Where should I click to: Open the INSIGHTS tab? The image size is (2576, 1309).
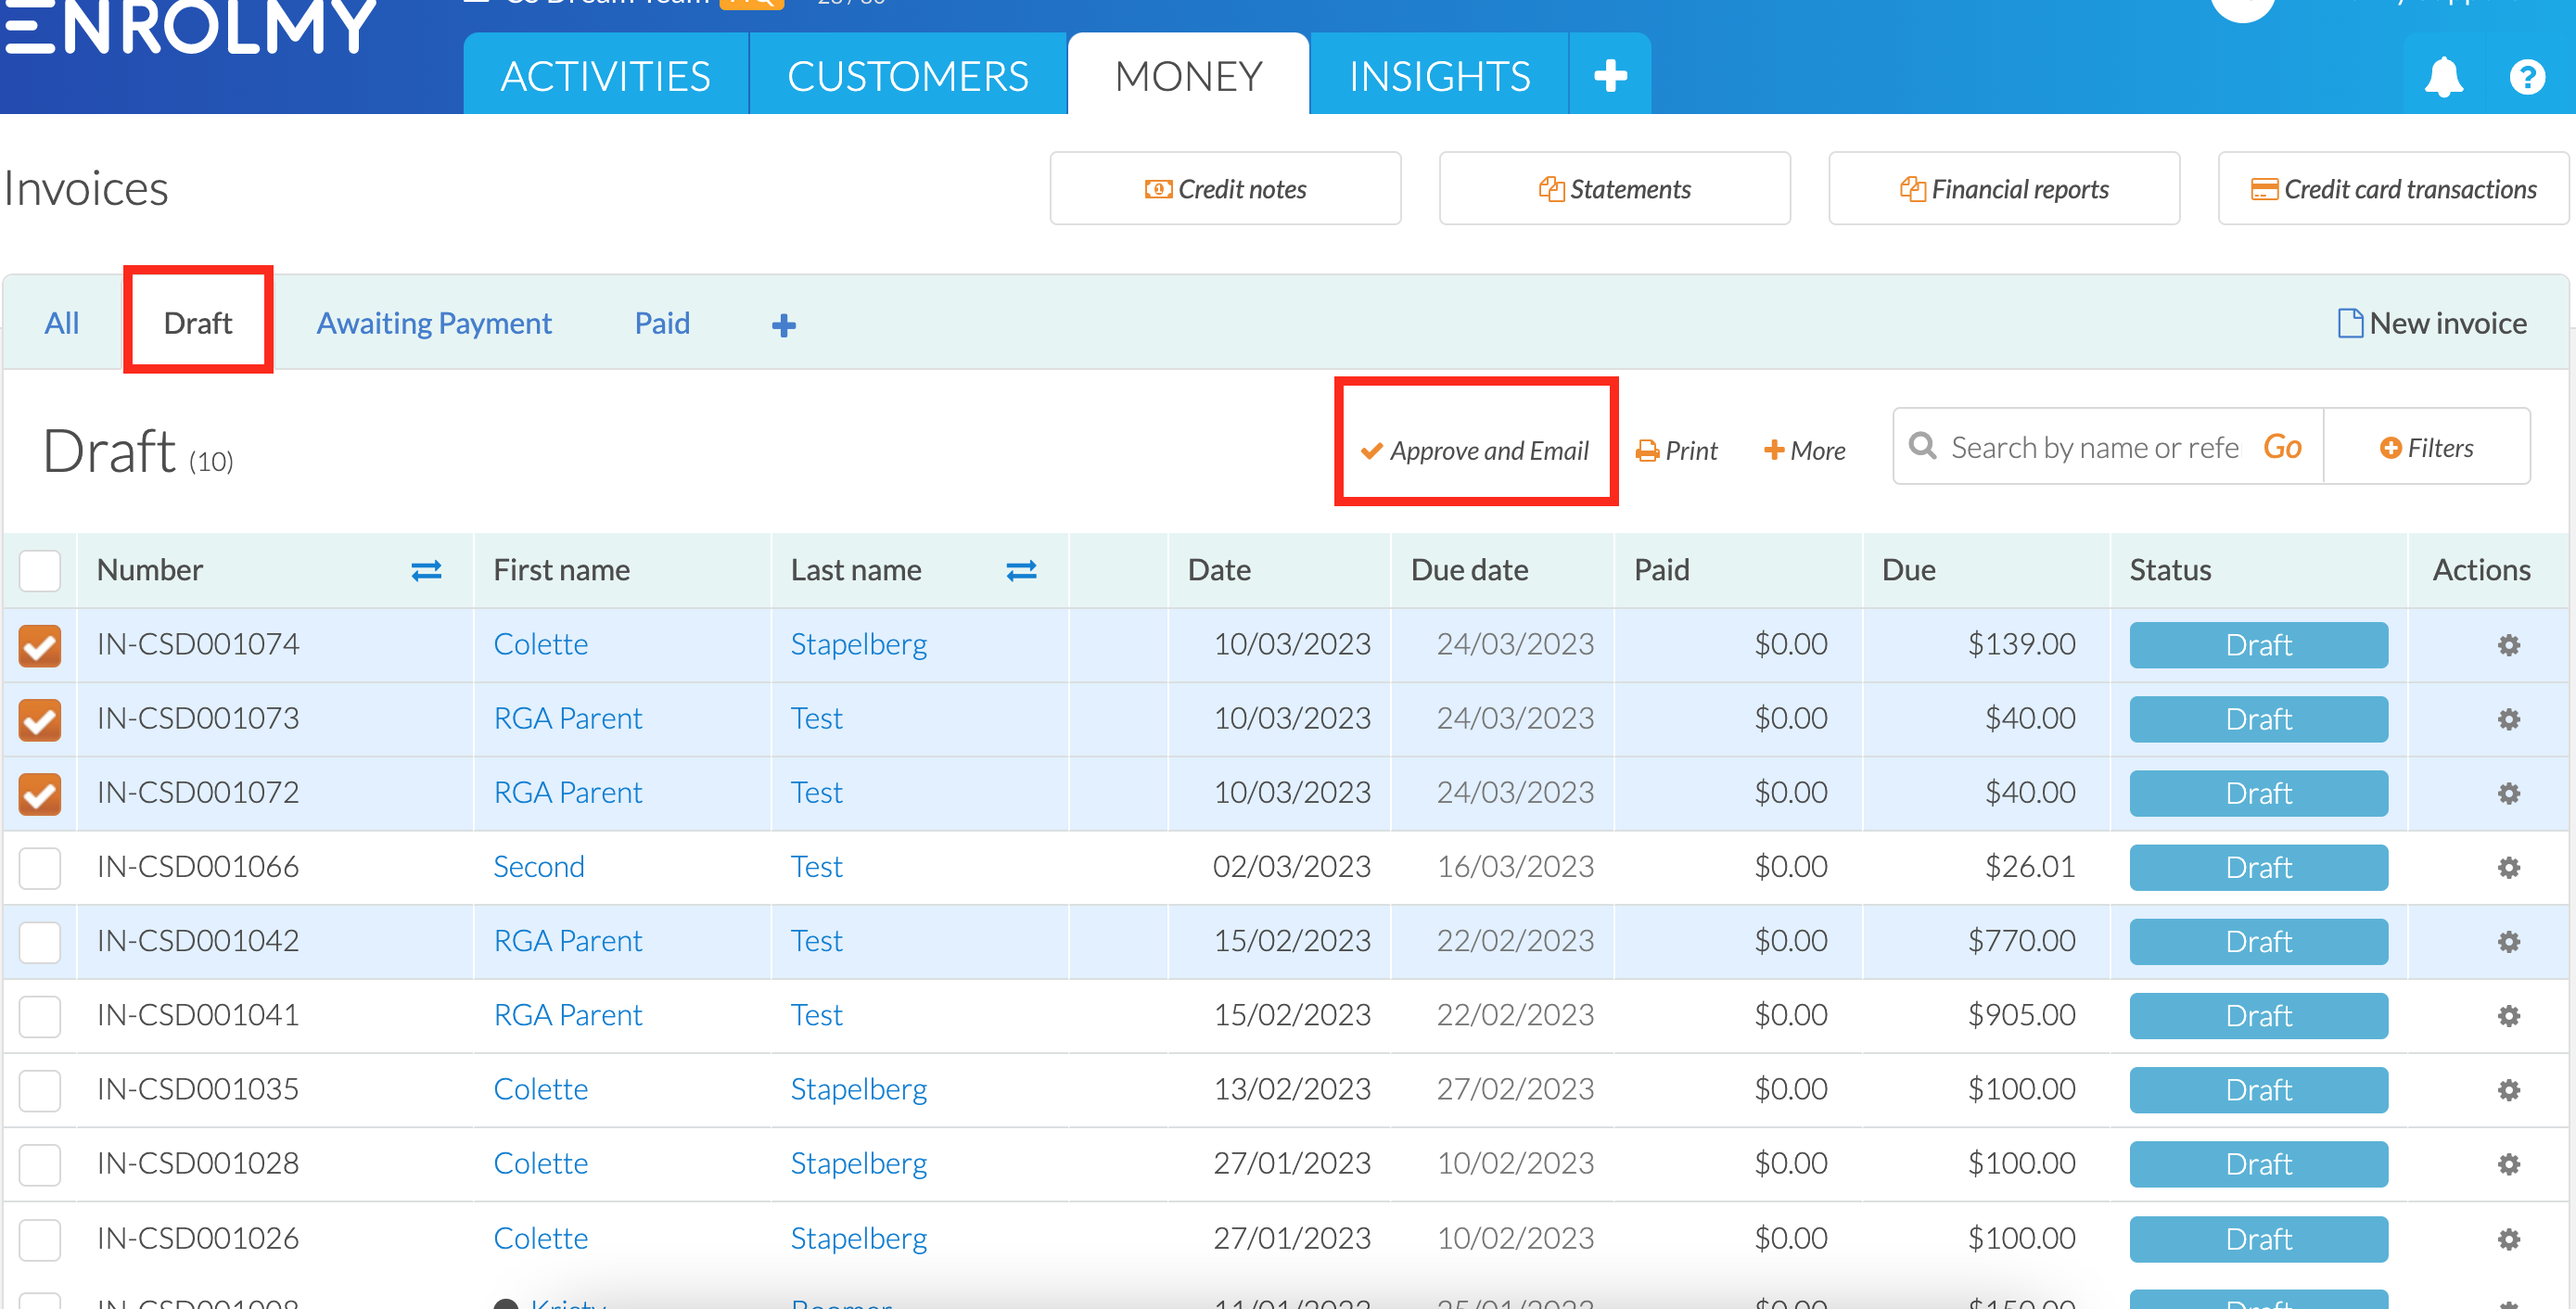[1440, 76]
